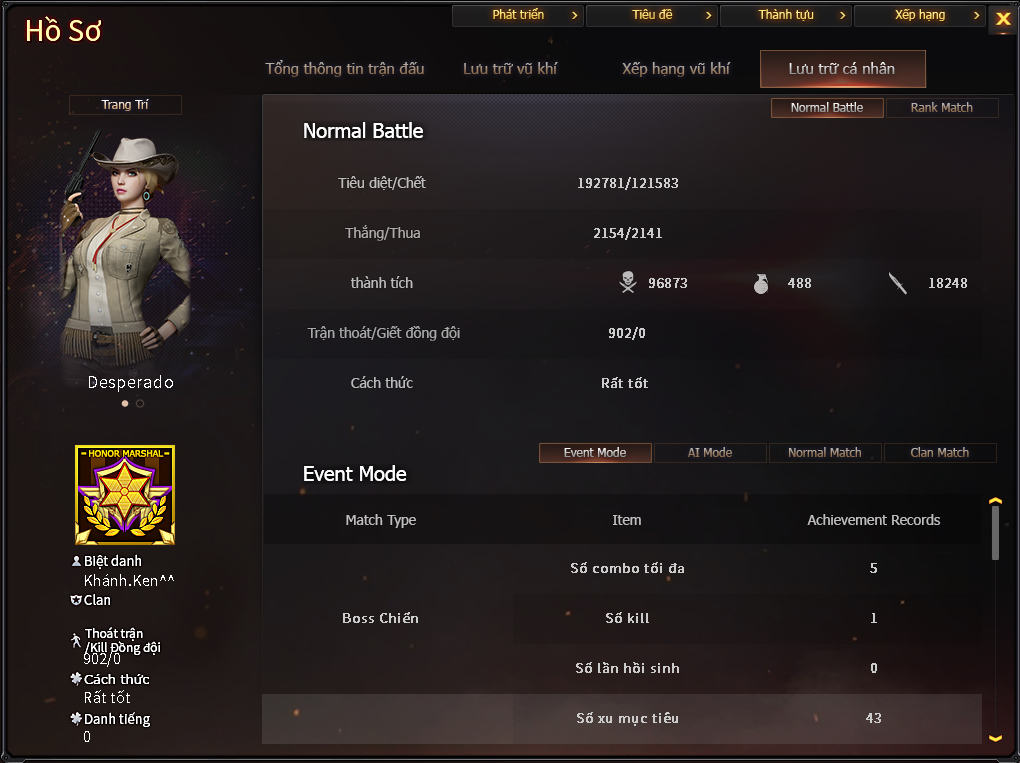1020x763 pixels.
Task: Close the Hồ Sơ window
Action: point(1003,19)
